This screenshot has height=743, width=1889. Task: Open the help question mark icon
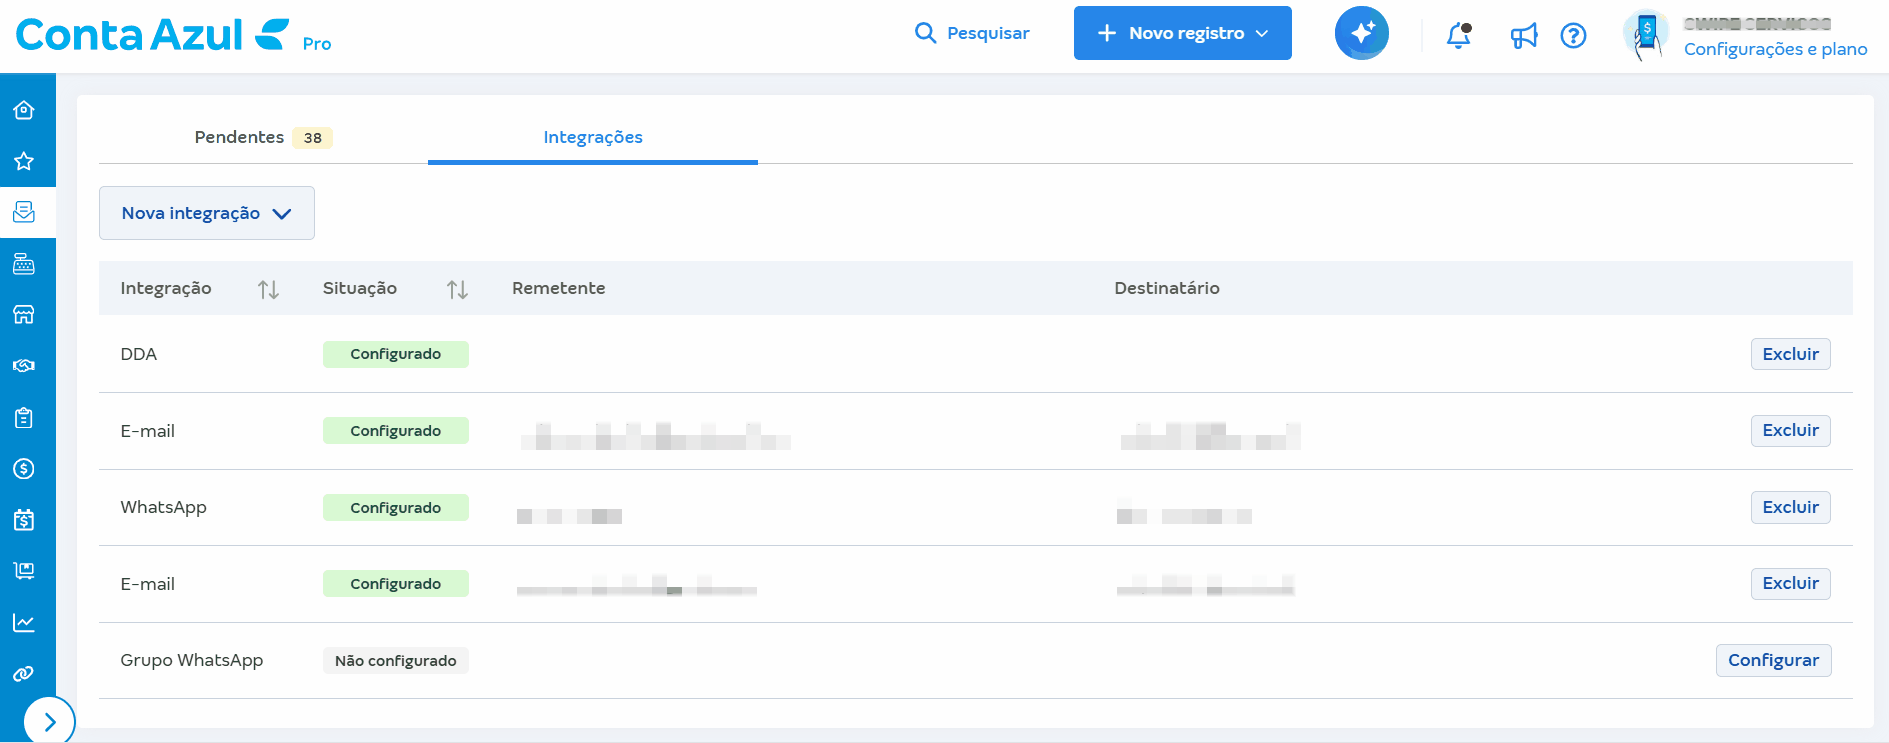[1573, 36]
